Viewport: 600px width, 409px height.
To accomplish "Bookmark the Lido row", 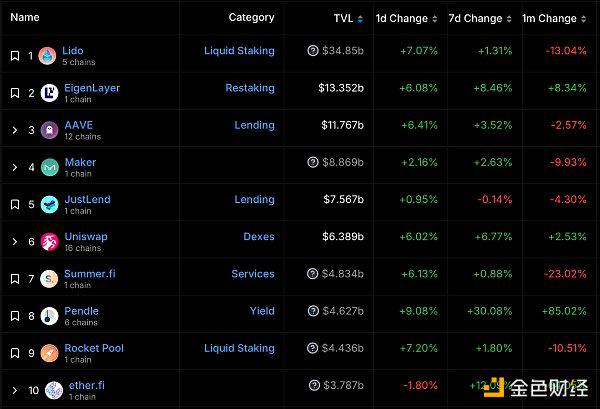I will 14,56.
